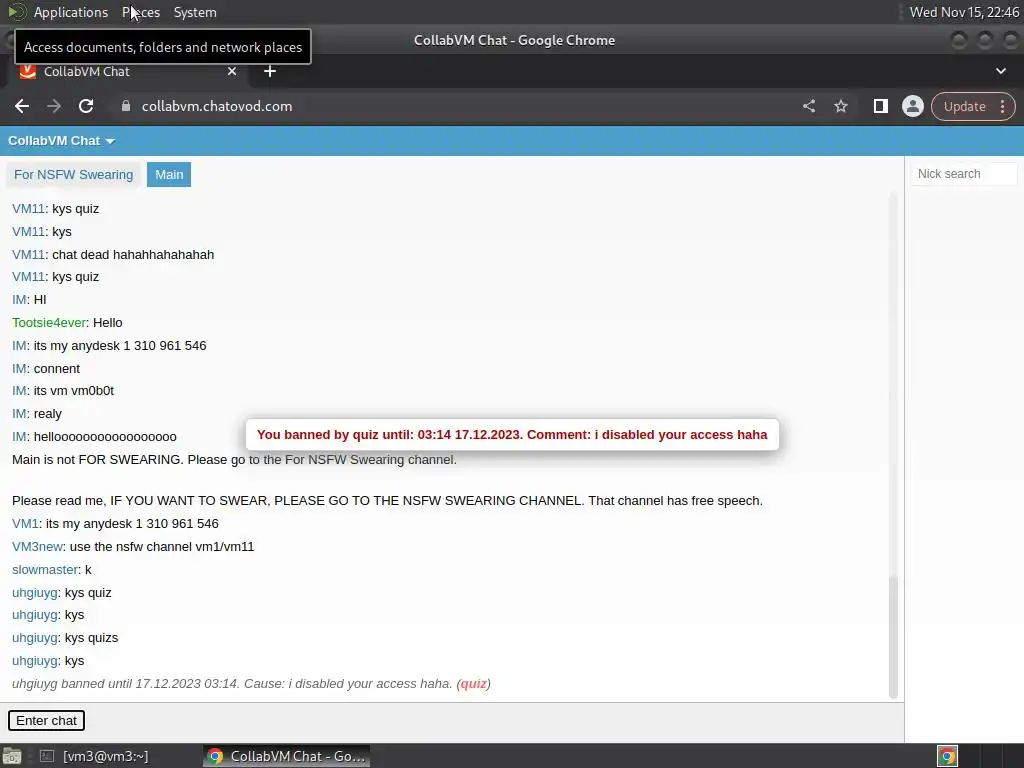1024x768 pixels.
Task: Click the 'Please read me' notice line
Action: [387, 501]
